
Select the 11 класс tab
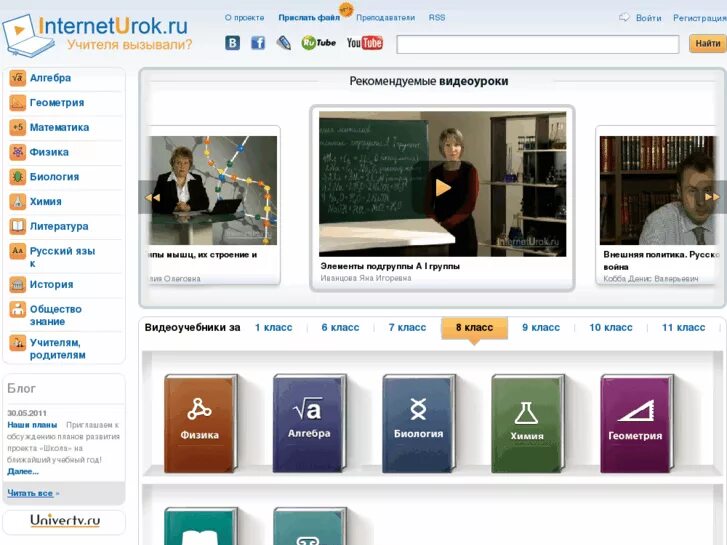coord(683,327)
